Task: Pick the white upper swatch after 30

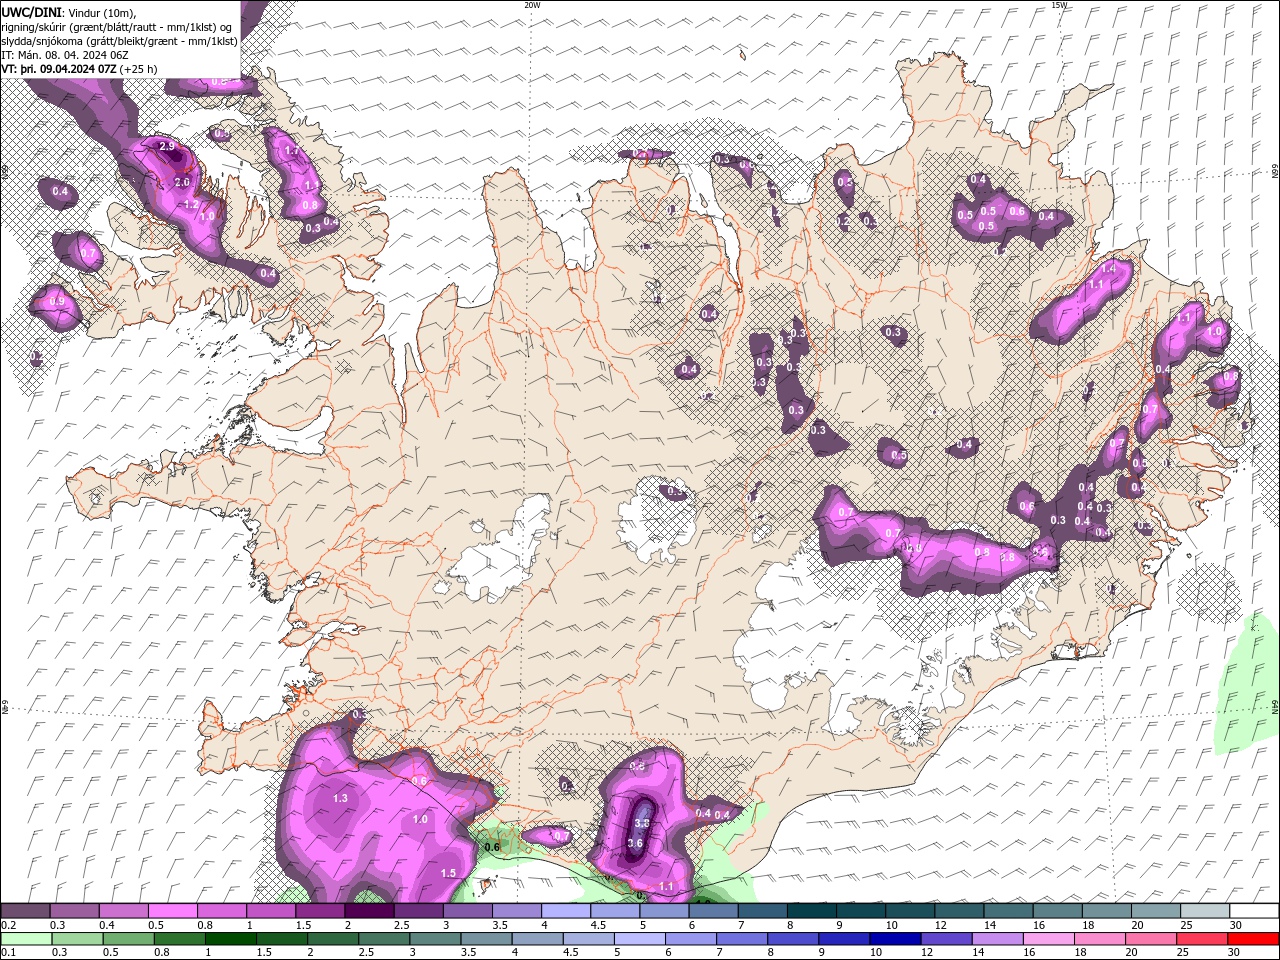Action: [1253, 911]
